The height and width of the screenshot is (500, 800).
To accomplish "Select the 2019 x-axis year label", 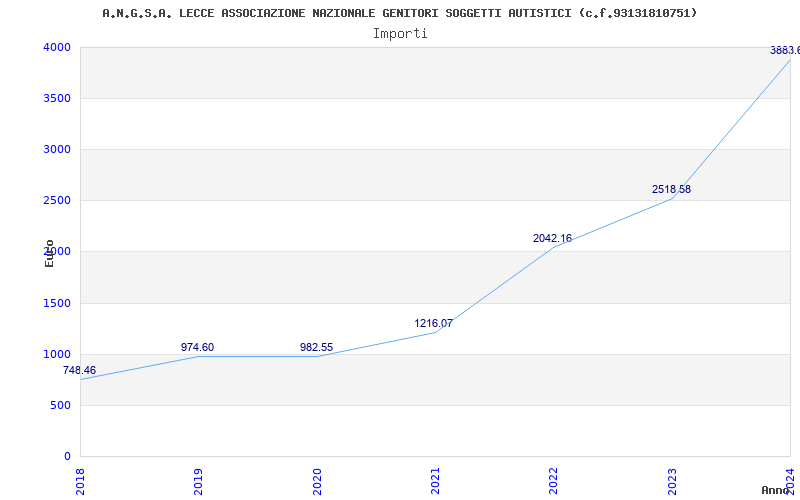I will tap(199, 480).
